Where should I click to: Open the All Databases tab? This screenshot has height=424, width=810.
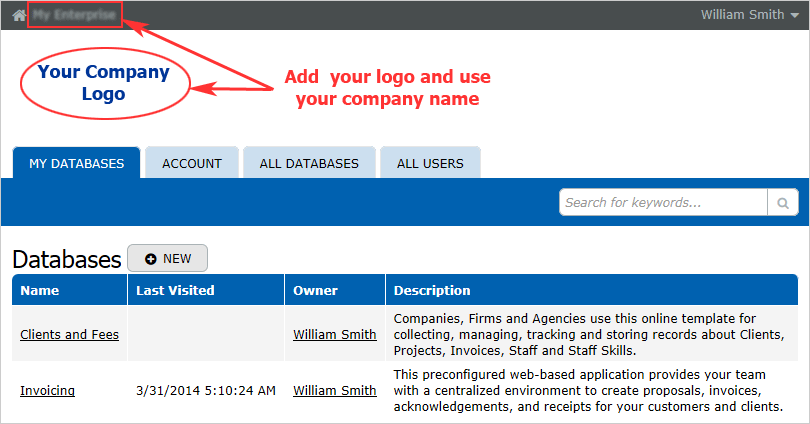(309, 163)
